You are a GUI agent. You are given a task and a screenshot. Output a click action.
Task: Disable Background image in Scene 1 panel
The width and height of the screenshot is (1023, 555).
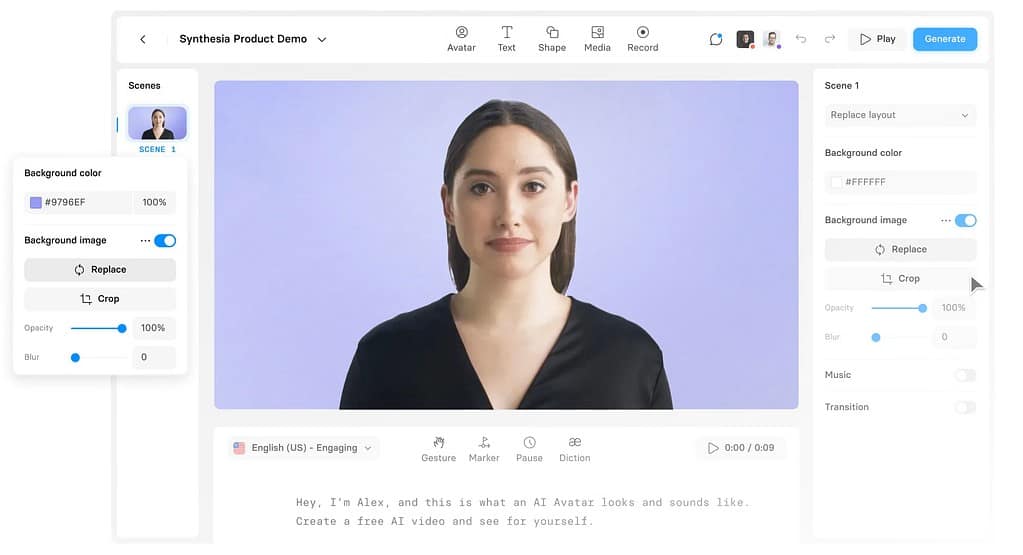pos(965,220)
